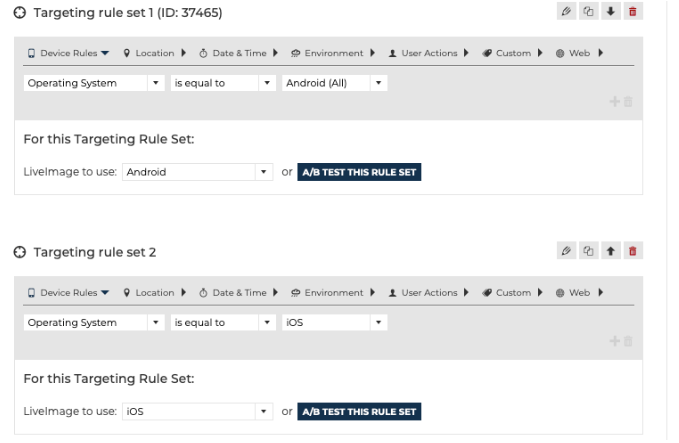Open "is equal to" dropdown in rule set 2
The image size is (679, 443).
(x=222, y=322)
